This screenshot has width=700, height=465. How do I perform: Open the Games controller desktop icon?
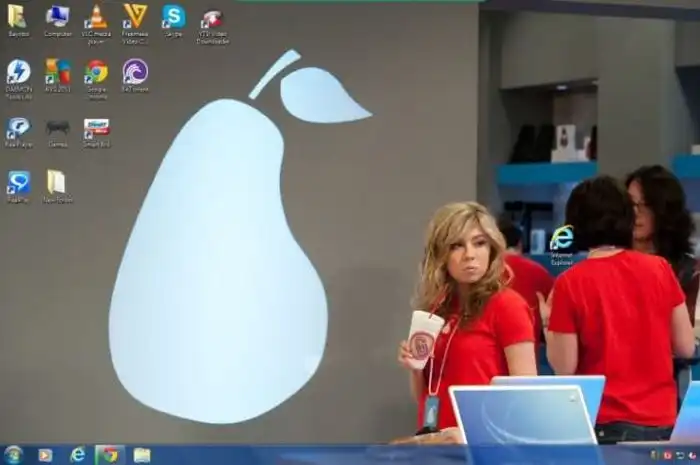point(57,128)
